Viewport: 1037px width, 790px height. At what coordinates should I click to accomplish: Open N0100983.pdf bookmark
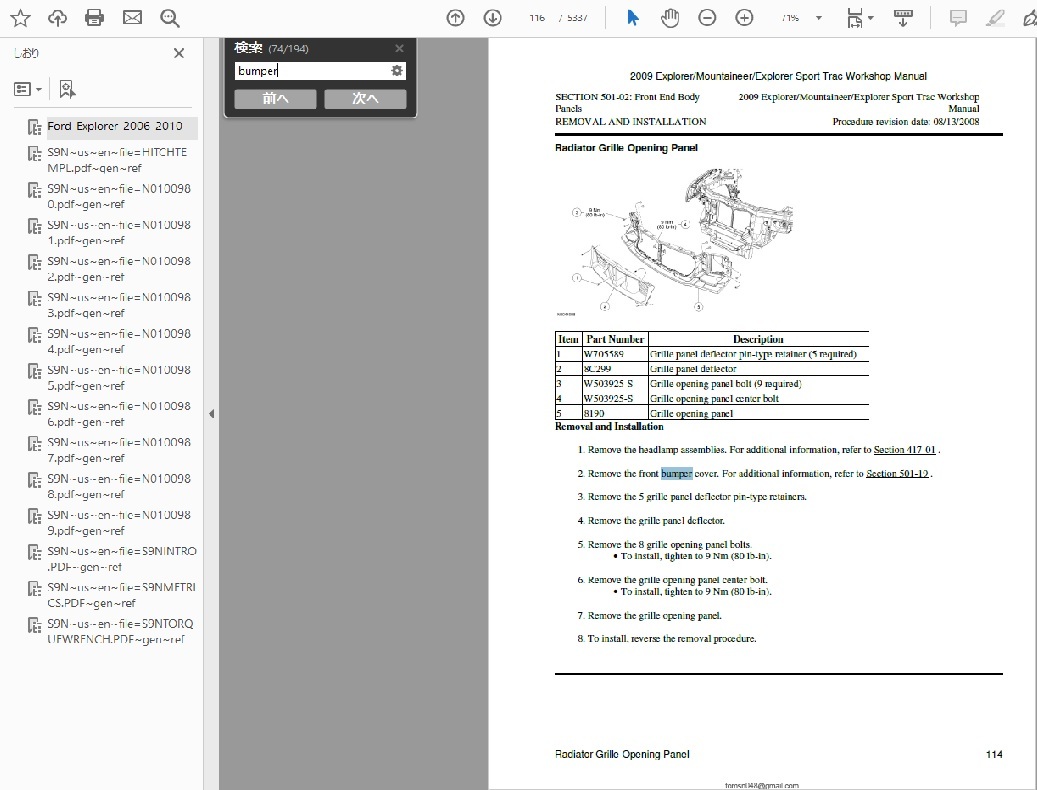(x=119, y=305)
